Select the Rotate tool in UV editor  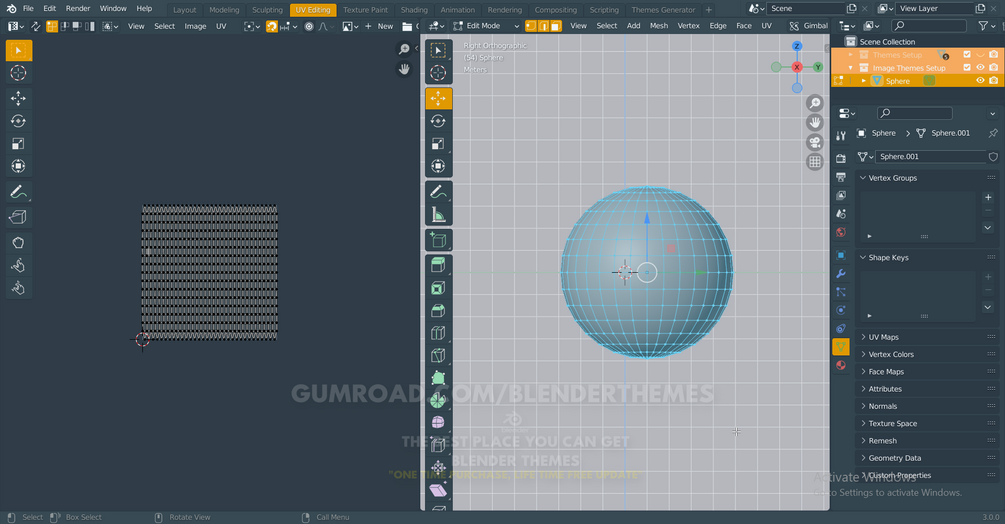(x=19, y=121)
